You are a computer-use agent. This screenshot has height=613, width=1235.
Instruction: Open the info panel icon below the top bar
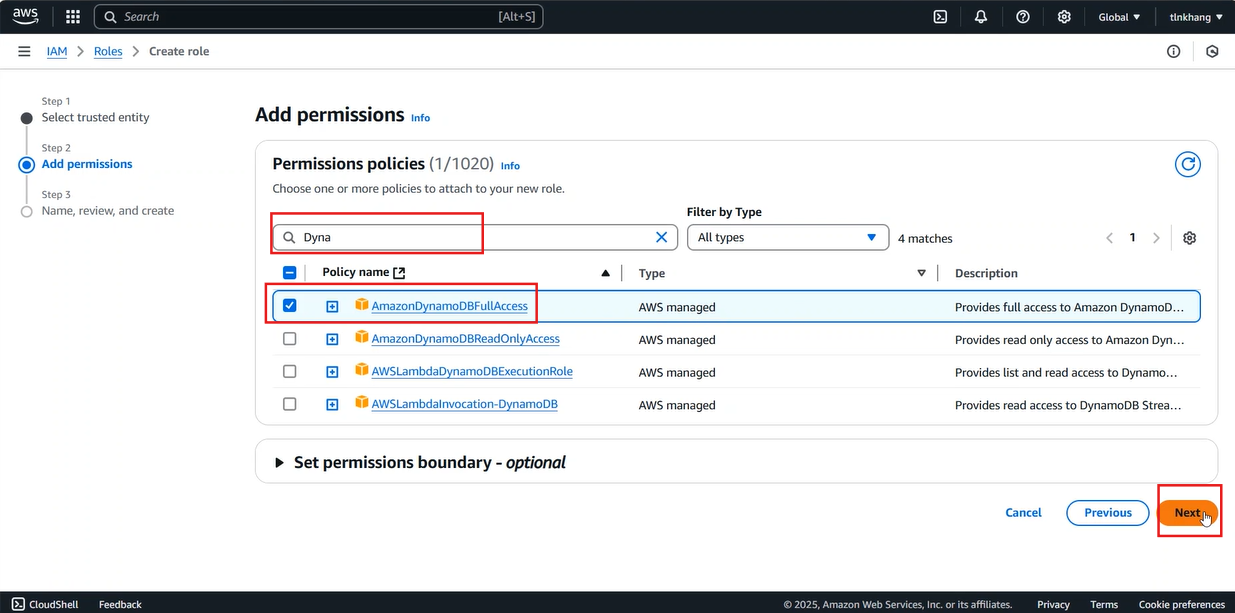[1174, 51]
